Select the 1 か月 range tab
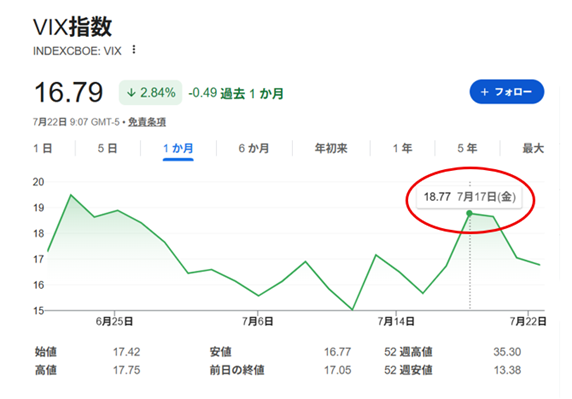572x399 pixels. [178, 148]
